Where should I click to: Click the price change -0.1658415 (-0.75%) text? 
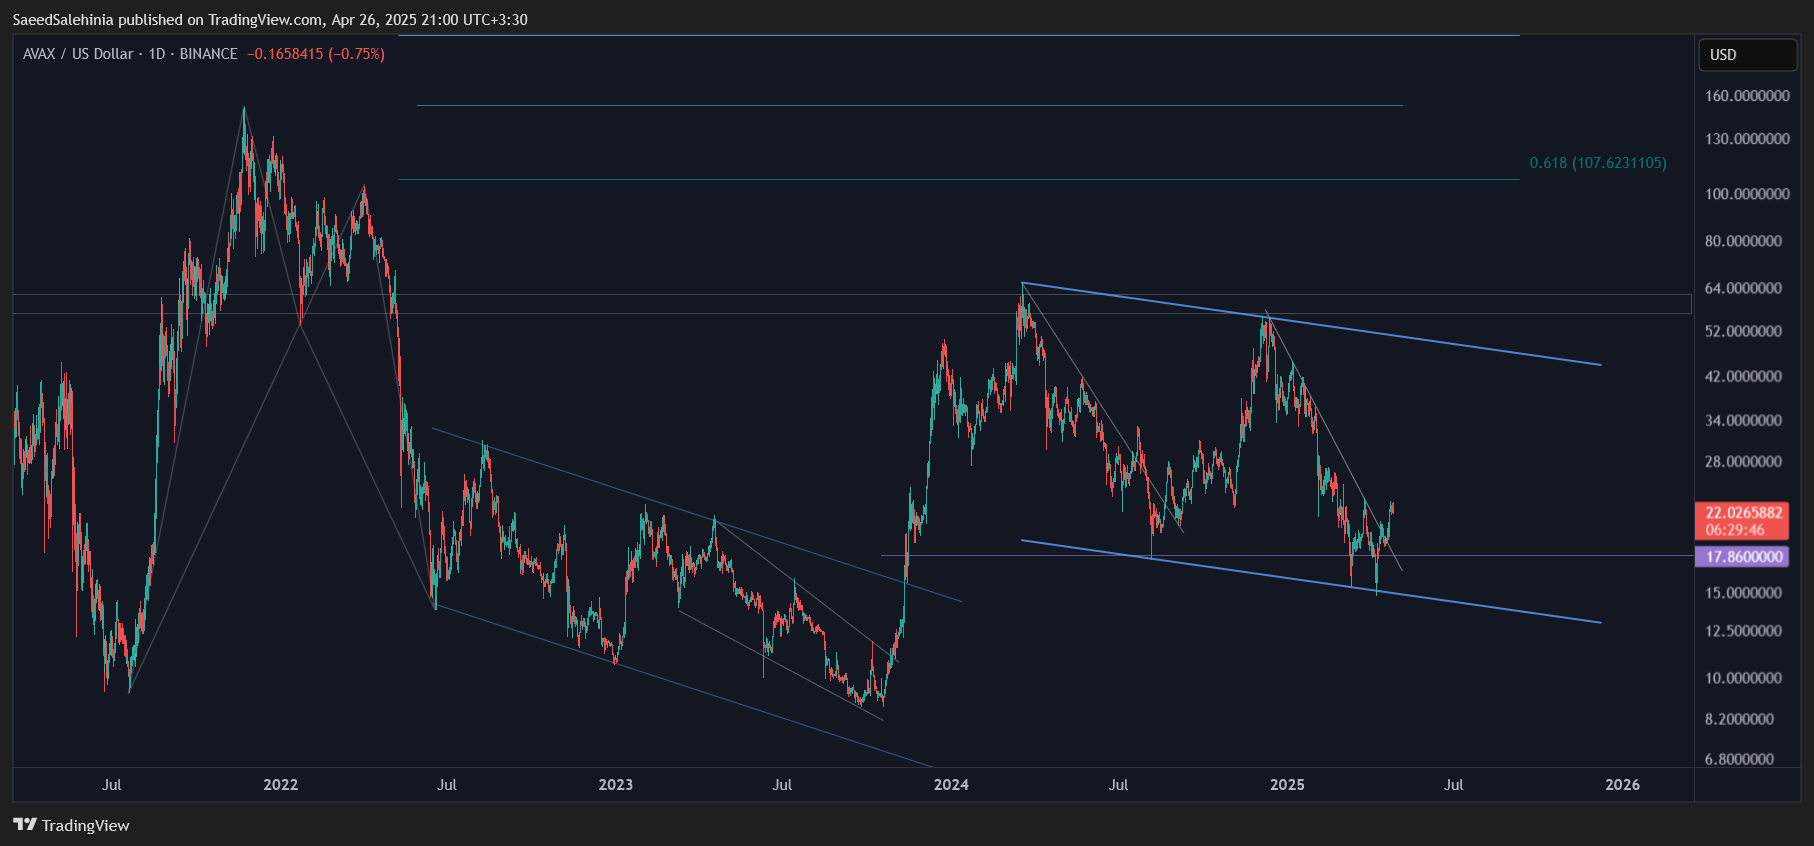(316, 54)
